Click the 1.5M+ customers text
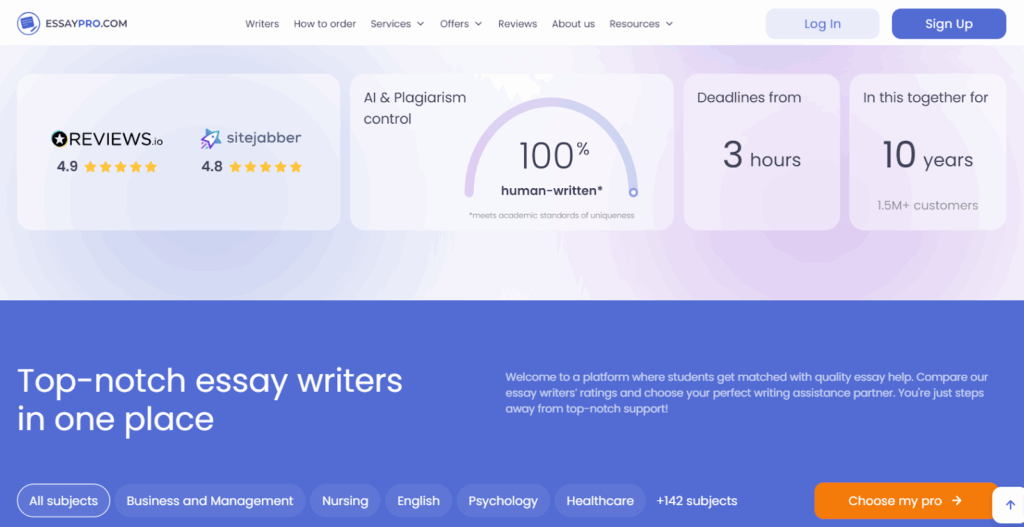 pyautogui.click(x=927, y=206)
